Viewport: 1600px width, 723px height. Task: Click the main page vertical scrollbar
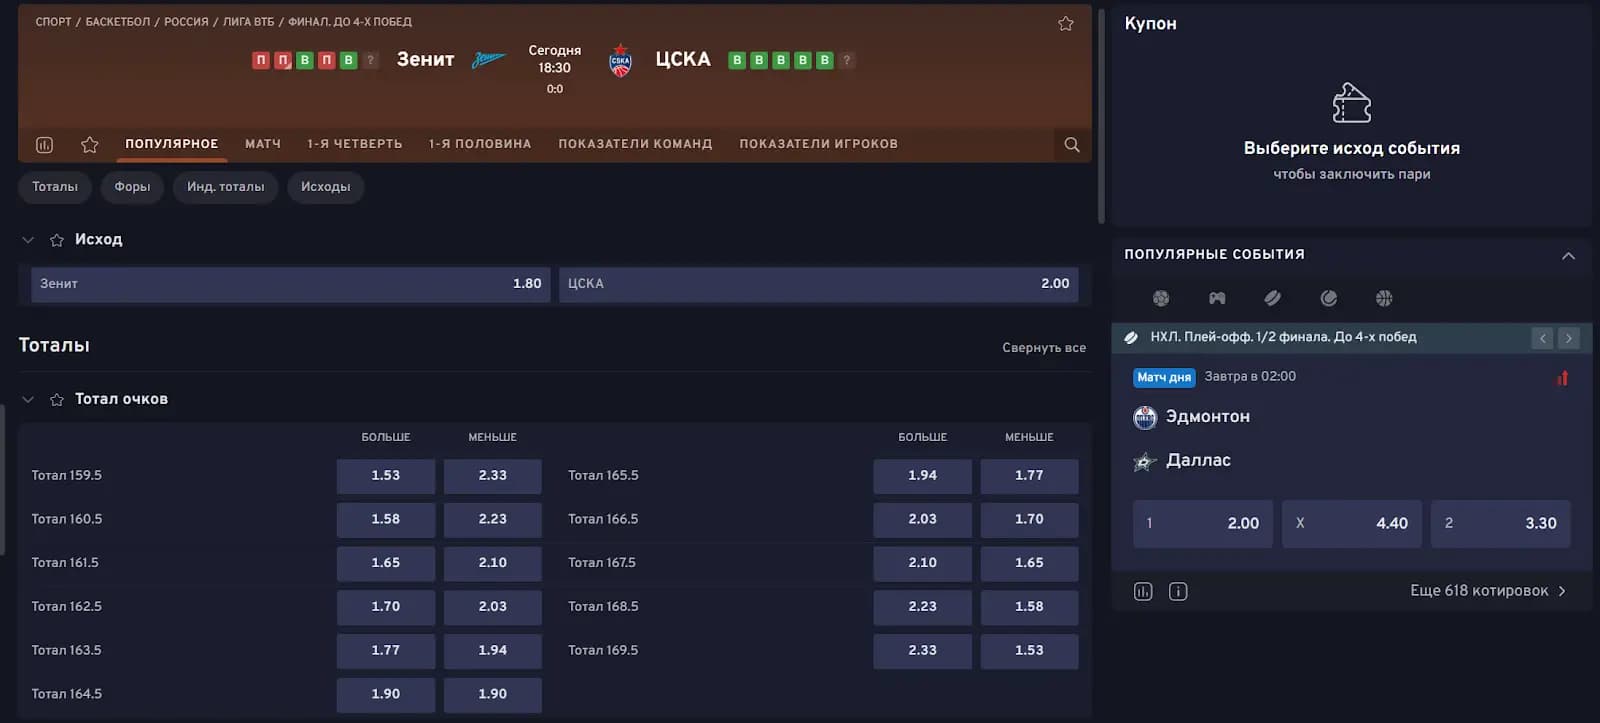pyautogui.click(x=1101, y=117)
